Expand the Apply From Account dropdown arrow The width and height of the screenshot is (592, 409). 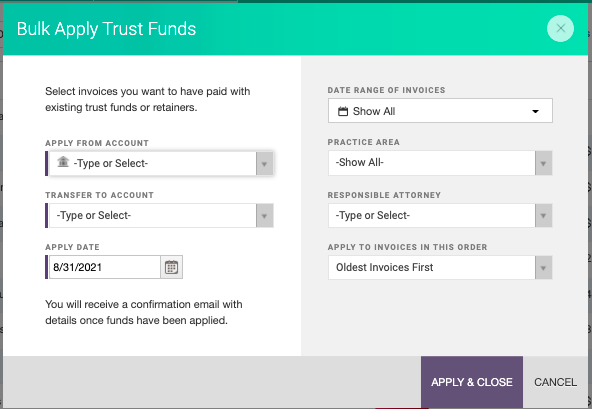pos(264,164)
